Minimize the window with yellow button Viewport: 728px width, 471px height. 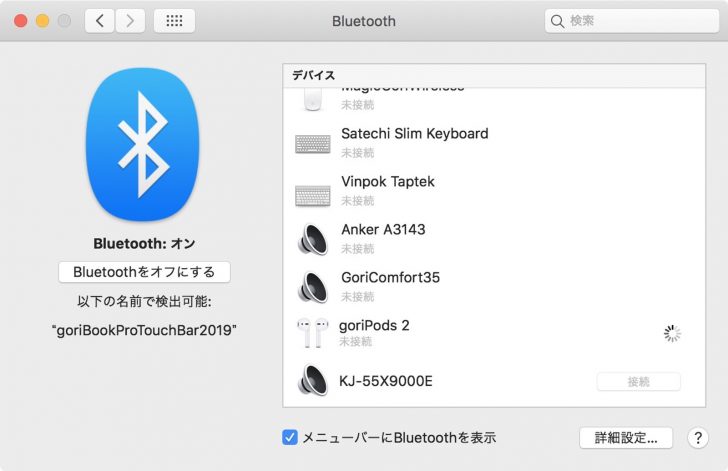click(x=42, y=21)
